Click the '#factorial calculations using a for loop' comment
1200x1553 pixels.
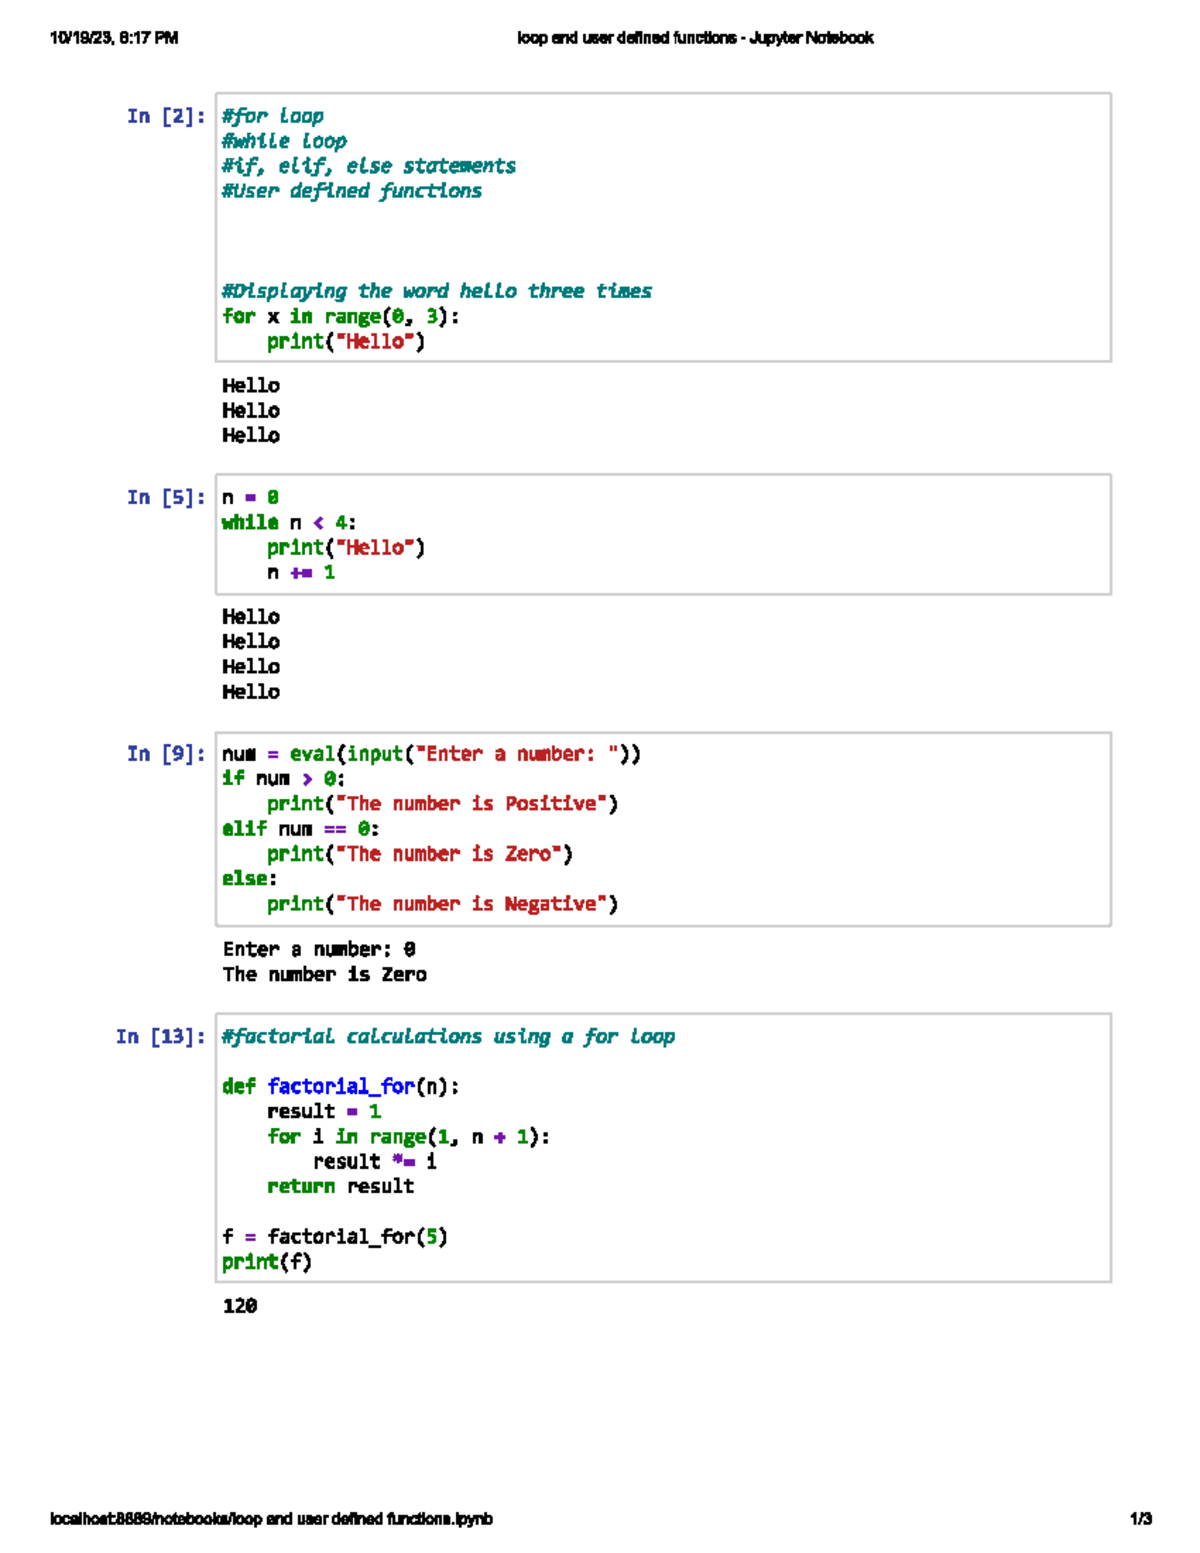[448, 1036]
